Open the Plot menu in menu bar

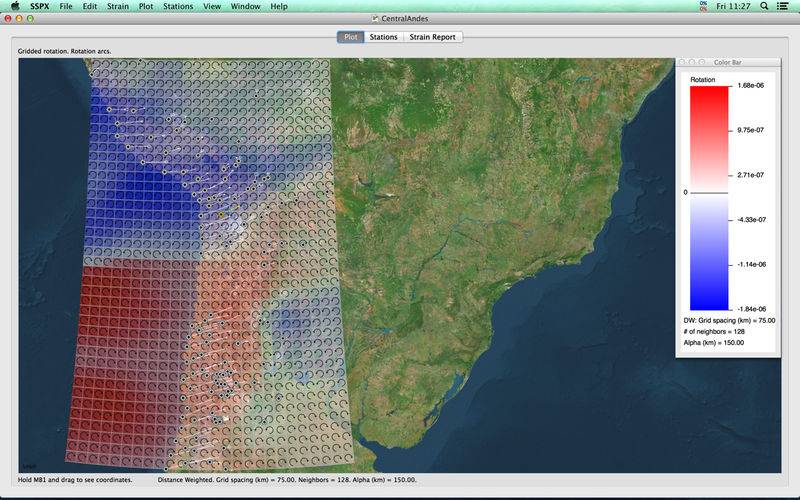click(146, 6)
